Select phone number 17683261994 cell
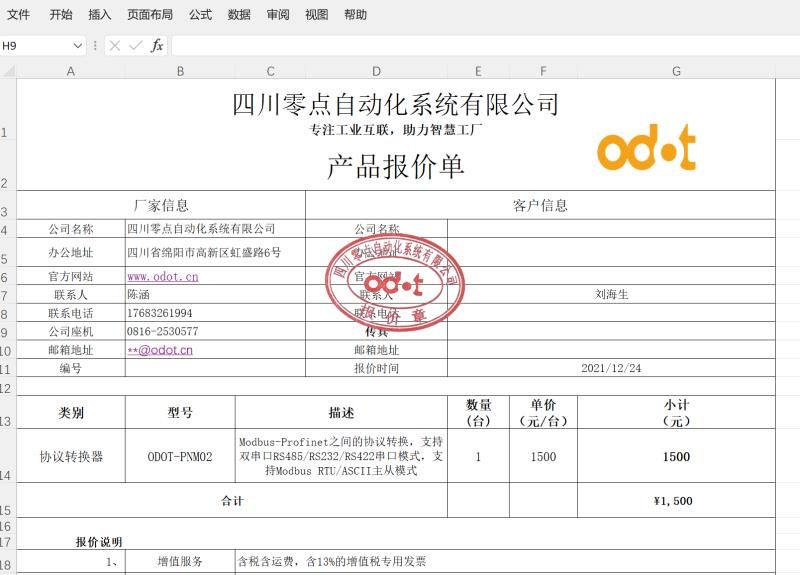 215,313
